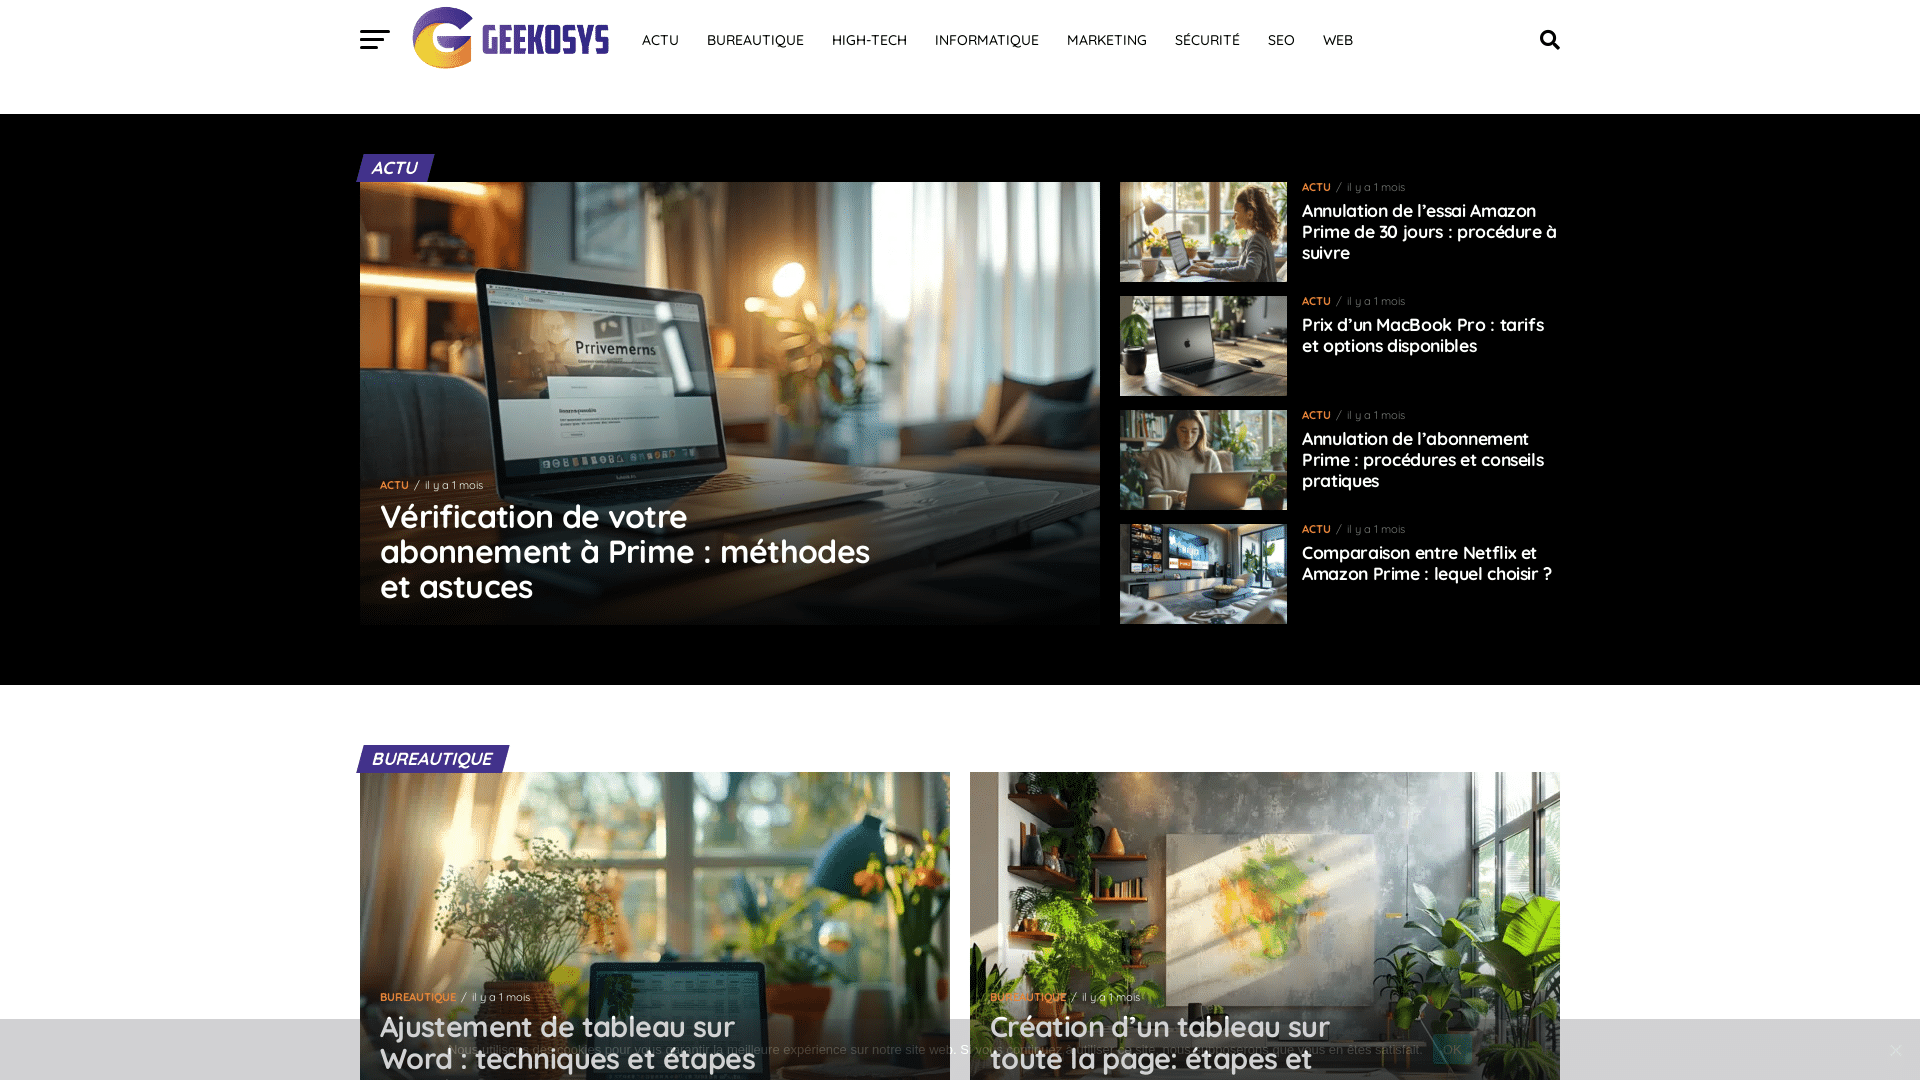Open the MacBook Pro pricing thumbnail
Image resolution: width=1920 pixels, height=1080 pixels.
(x=1203, y=346)
